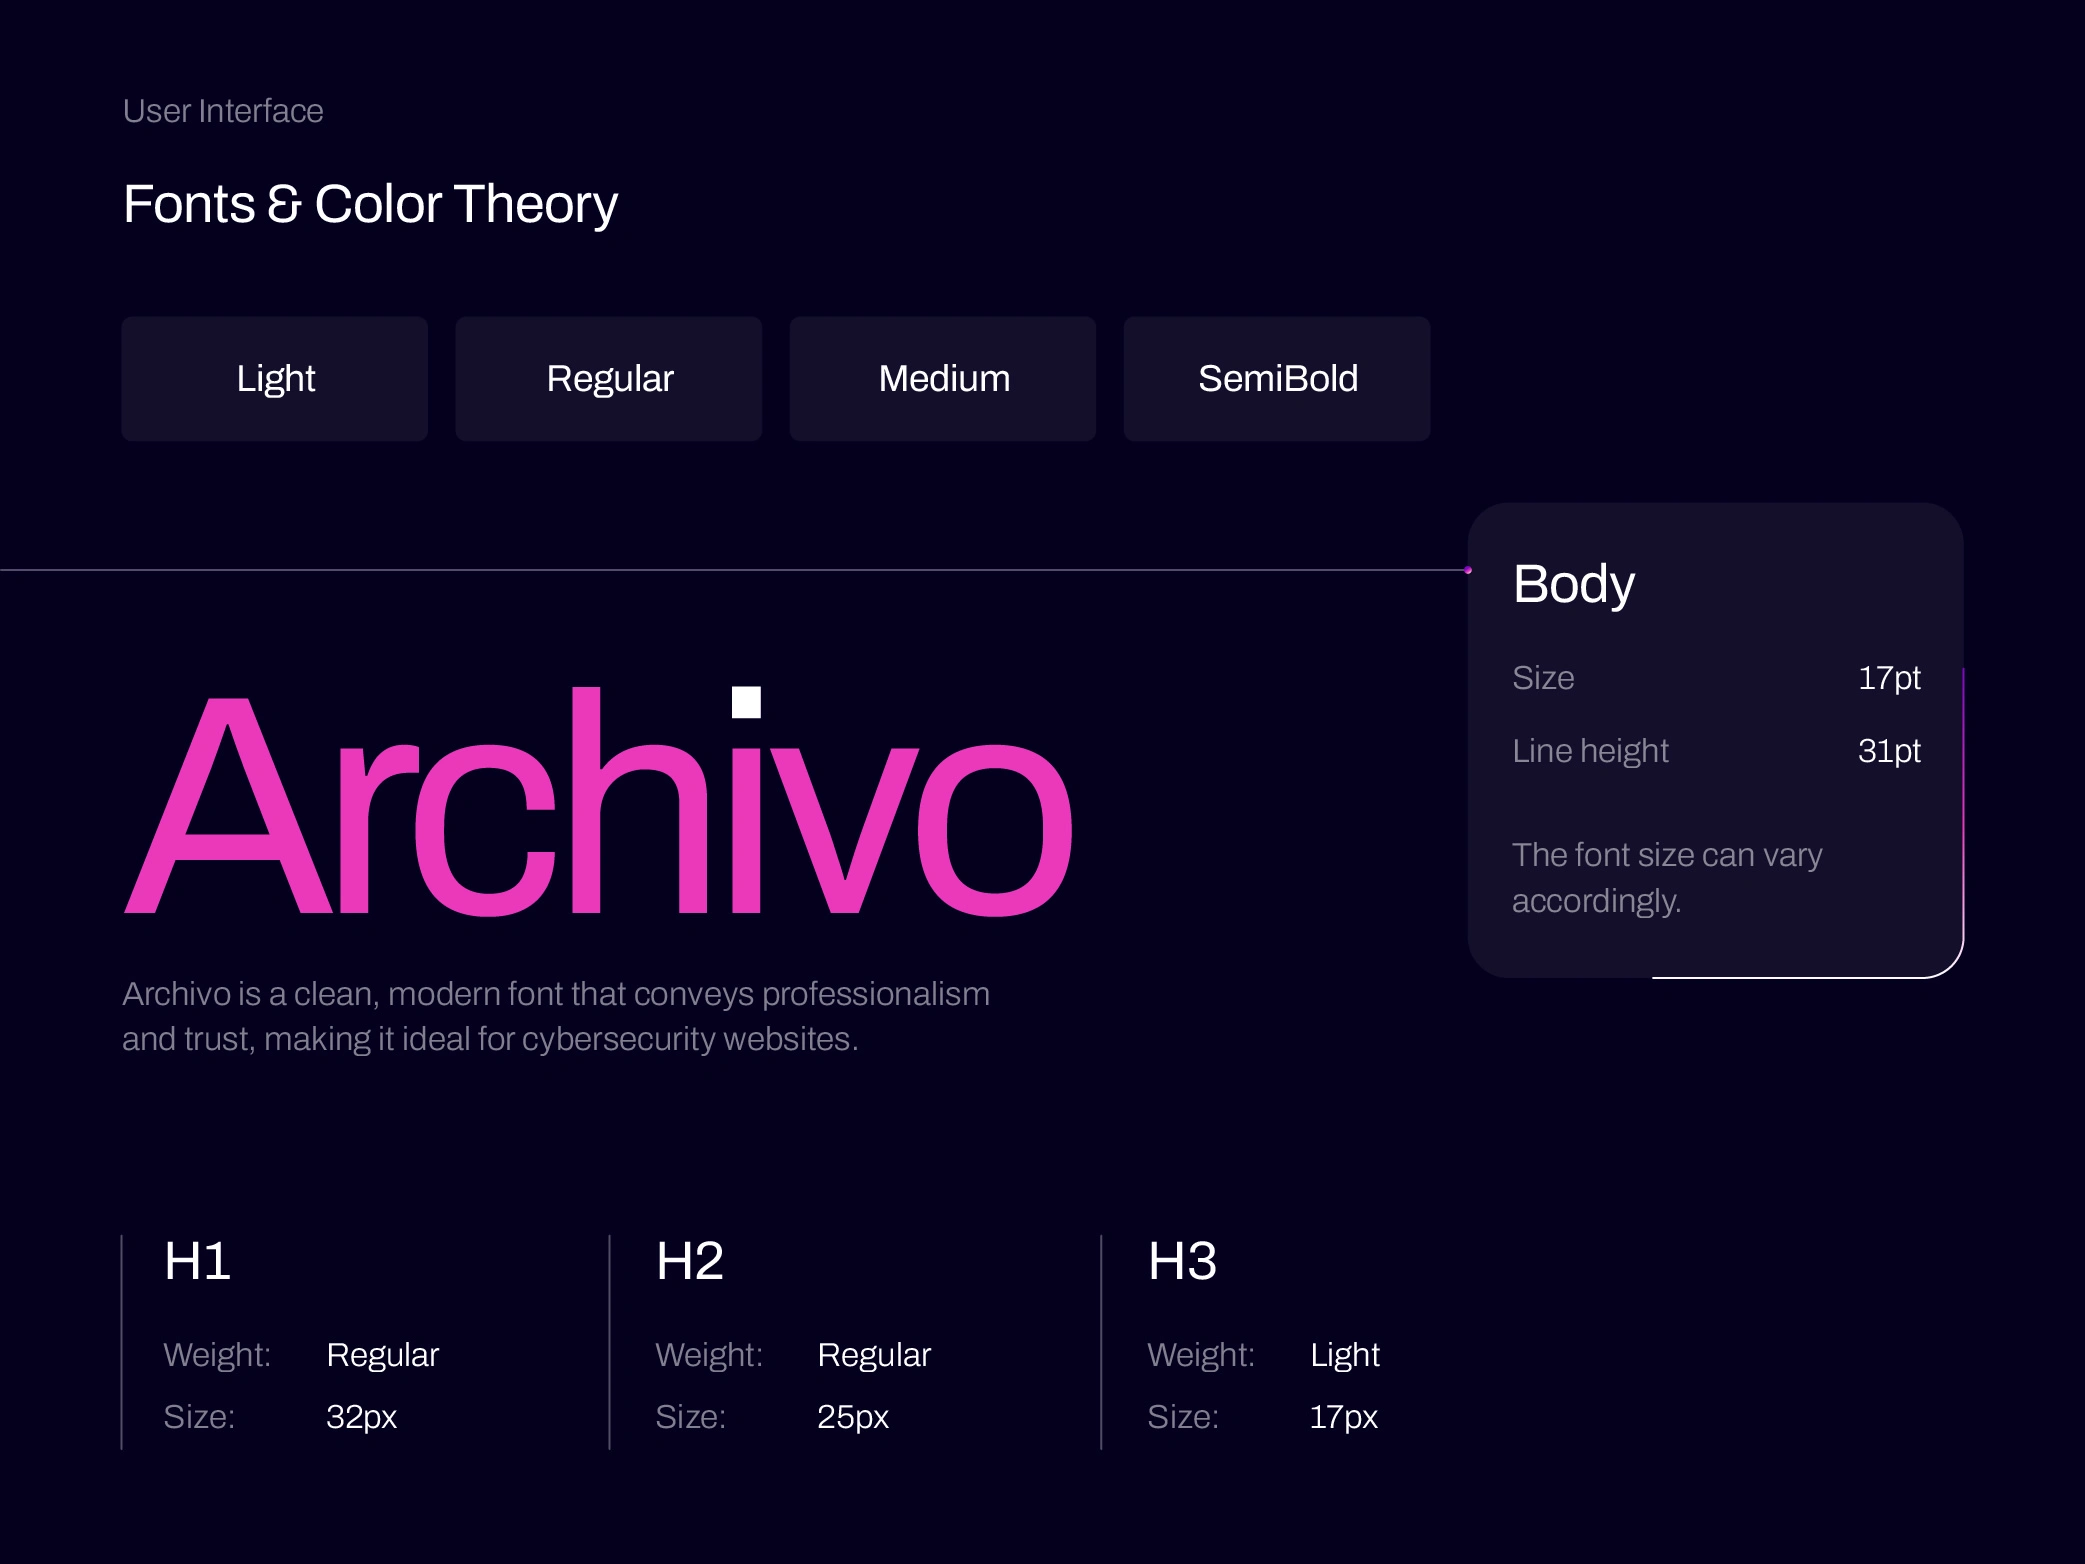Select the 31pt line height value

[x=1888, y=751]
